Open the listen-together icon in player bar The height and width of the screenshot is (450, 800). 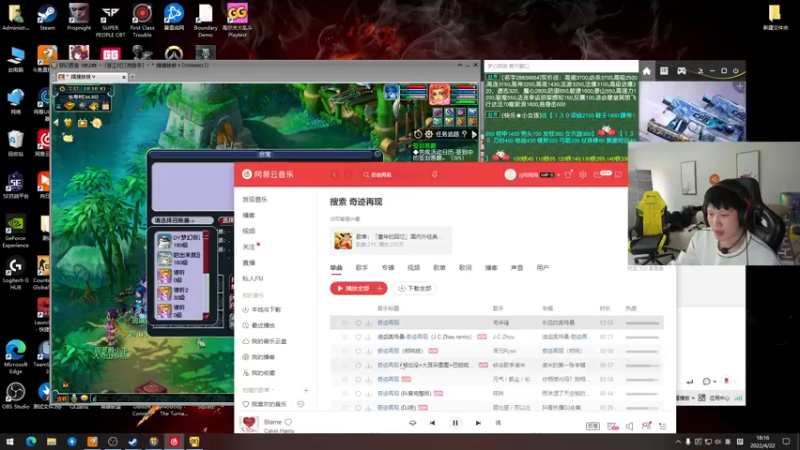[x=646, y=426]
